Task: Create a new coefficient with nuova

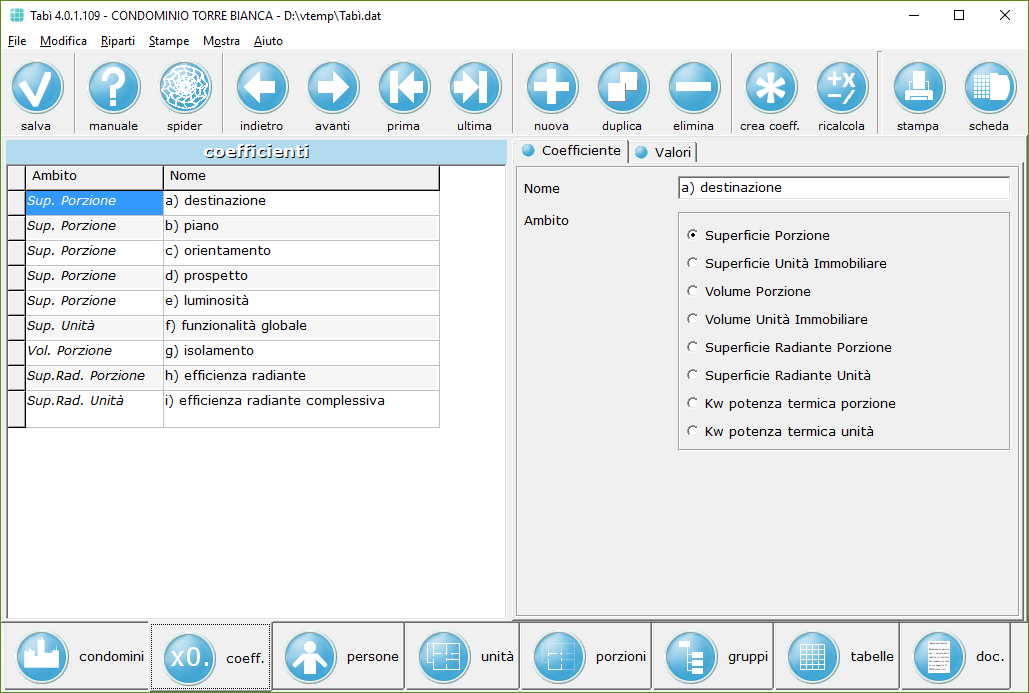Action: [x=552, y=88]
